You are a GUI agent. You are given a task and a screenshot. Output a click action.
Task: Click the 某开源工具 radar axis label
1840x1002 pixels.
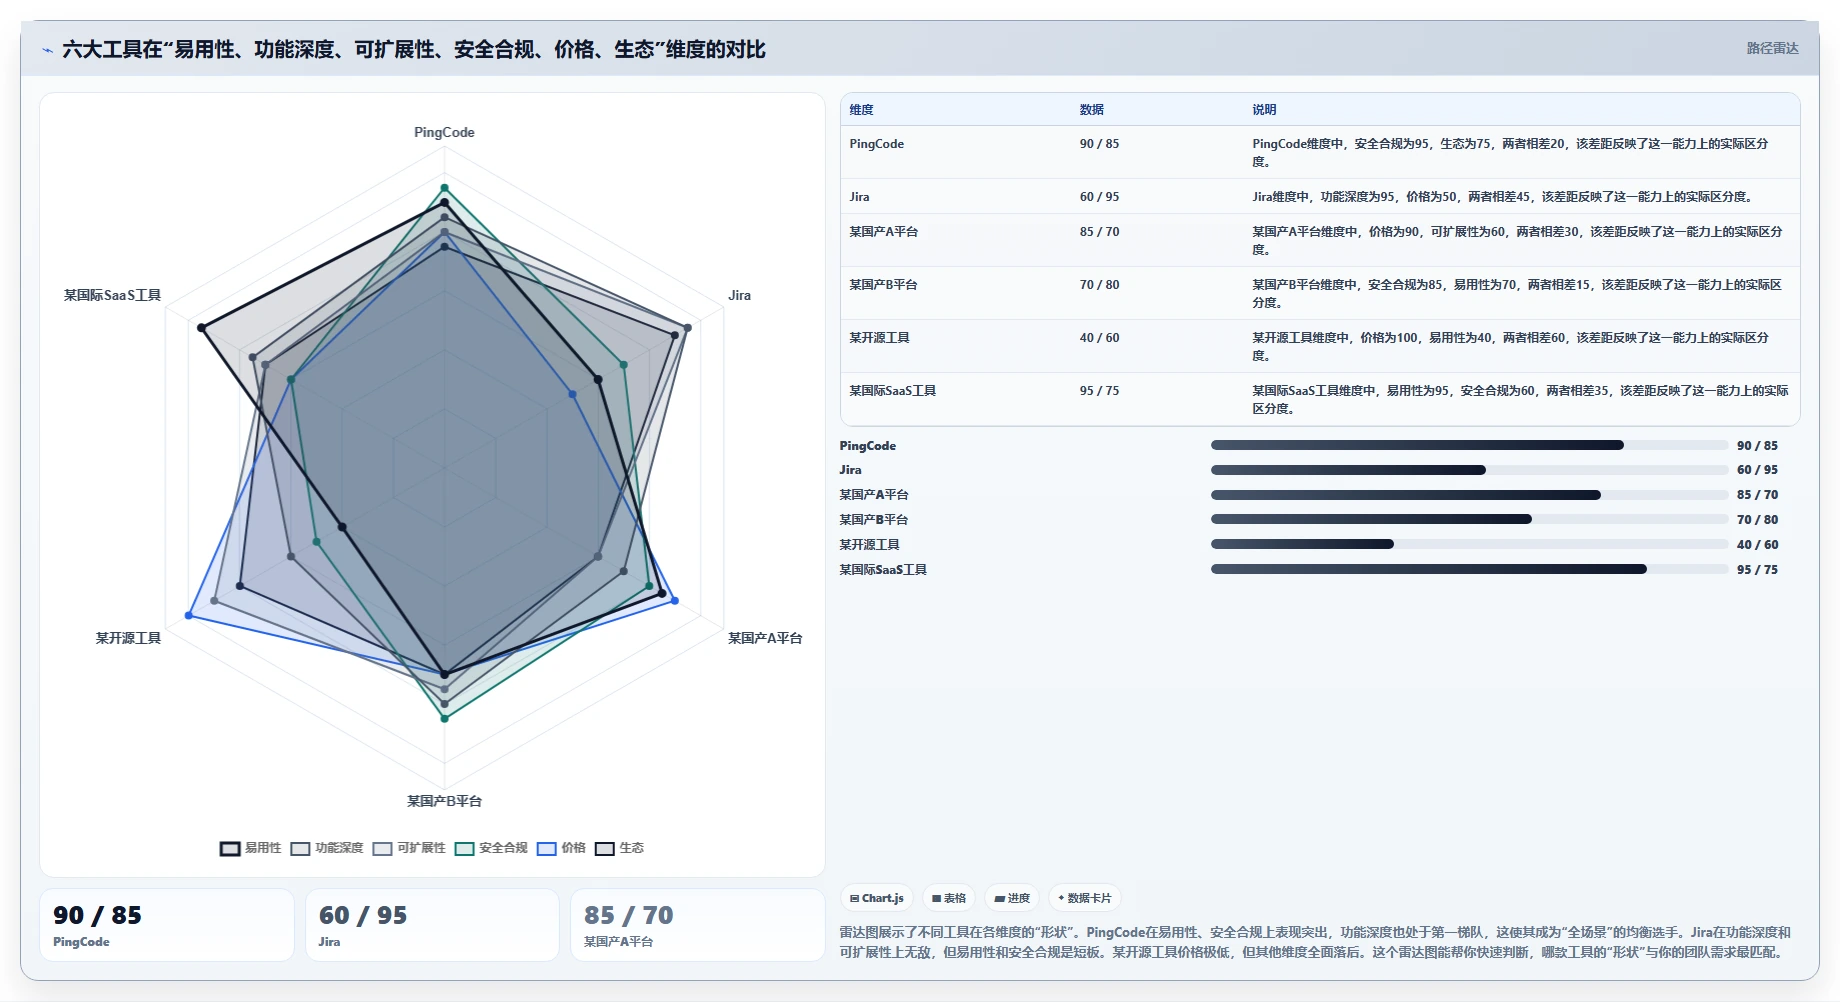[128, 638]
